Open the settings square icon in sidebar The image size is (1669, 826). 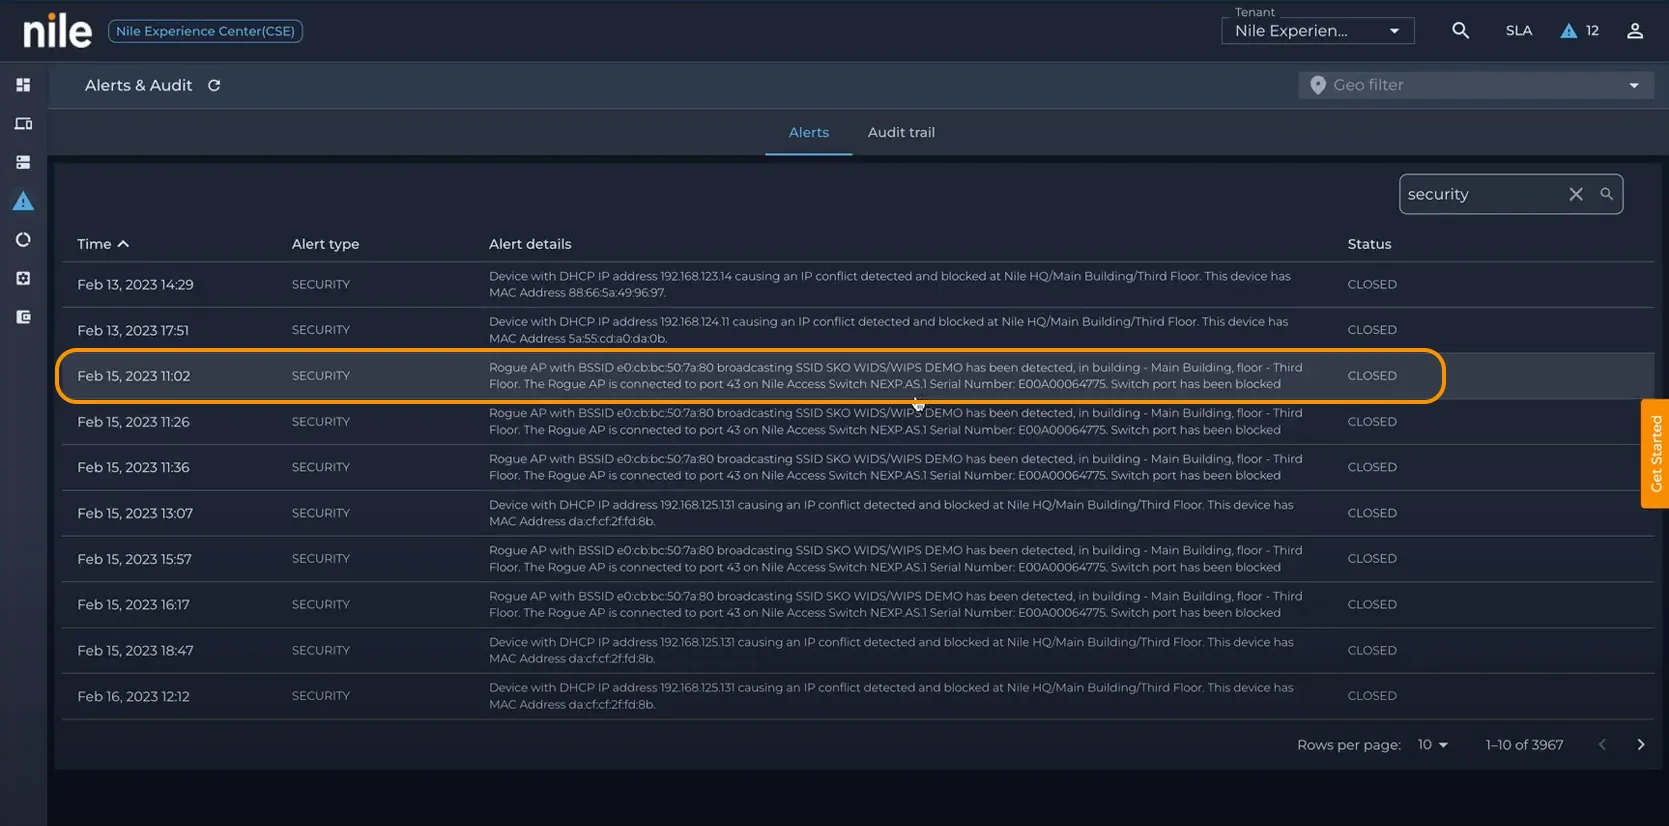(23, 278)
